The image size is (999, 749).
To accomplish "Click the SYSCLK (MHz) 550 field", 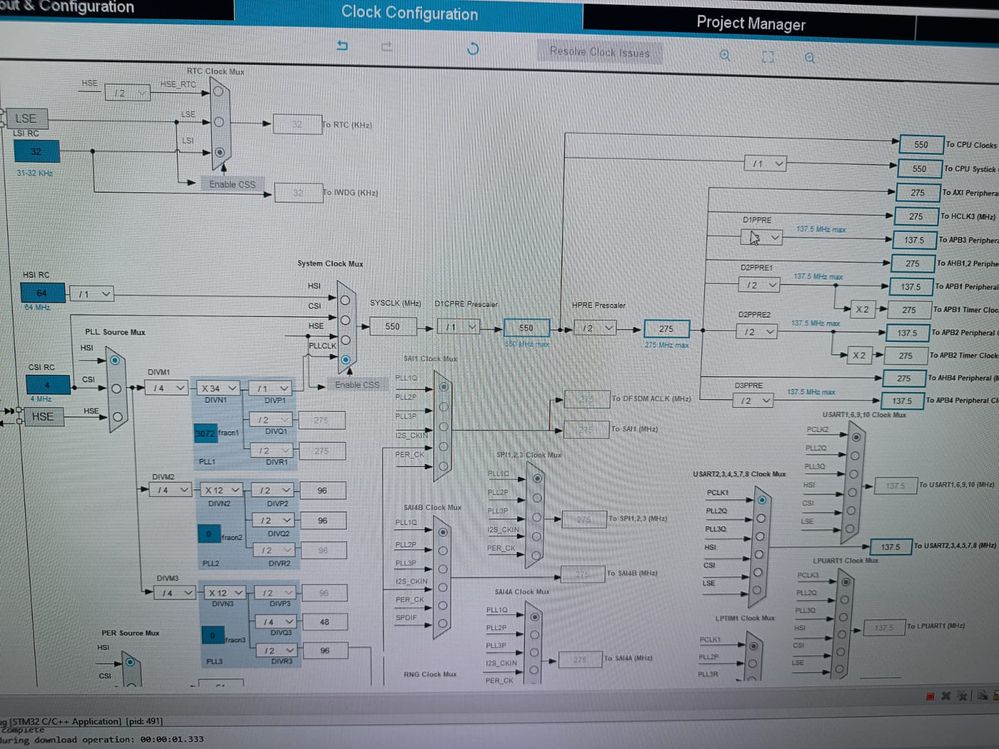I will tap(392, 326).
